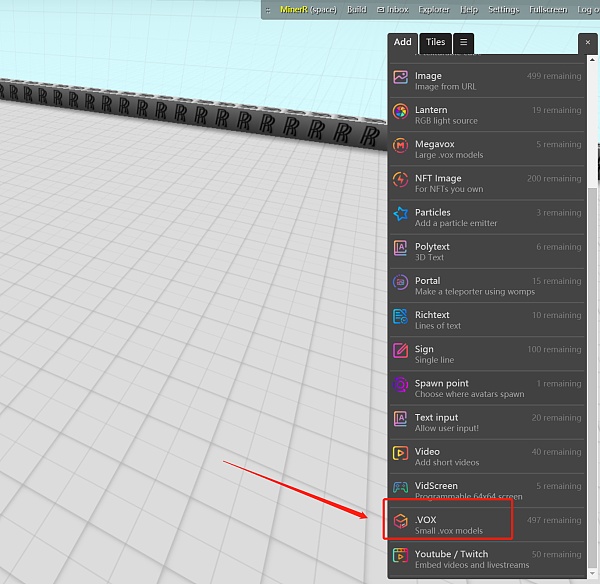The width and height of the screenshot is (600, 584).
Task: Add a short Video feature
Action: [487, 456]
